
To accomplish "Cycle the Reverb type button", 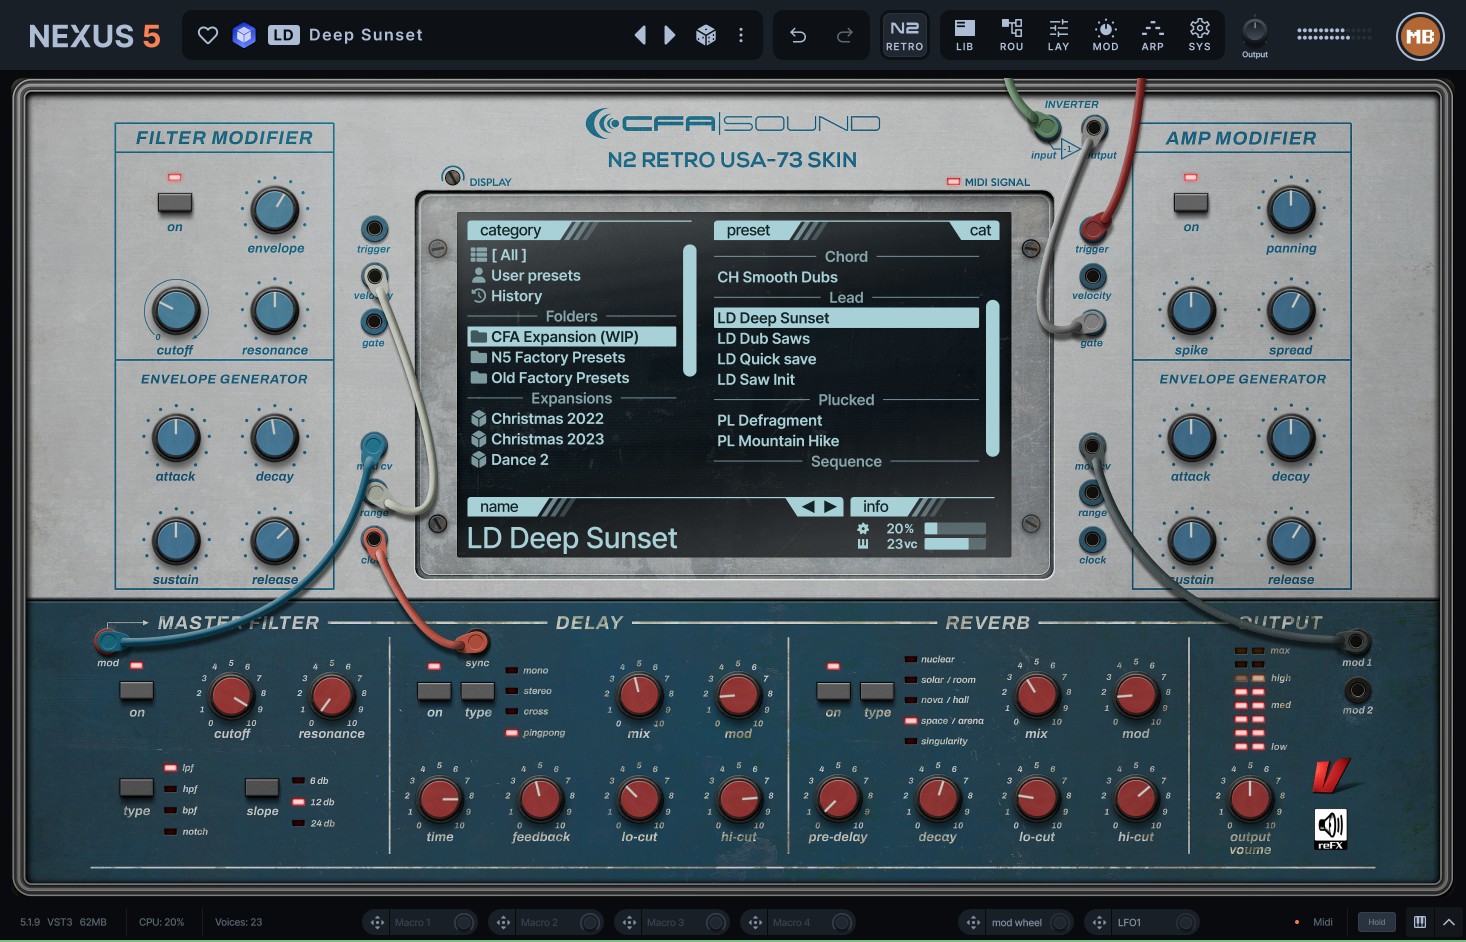I will pos(877,690).
